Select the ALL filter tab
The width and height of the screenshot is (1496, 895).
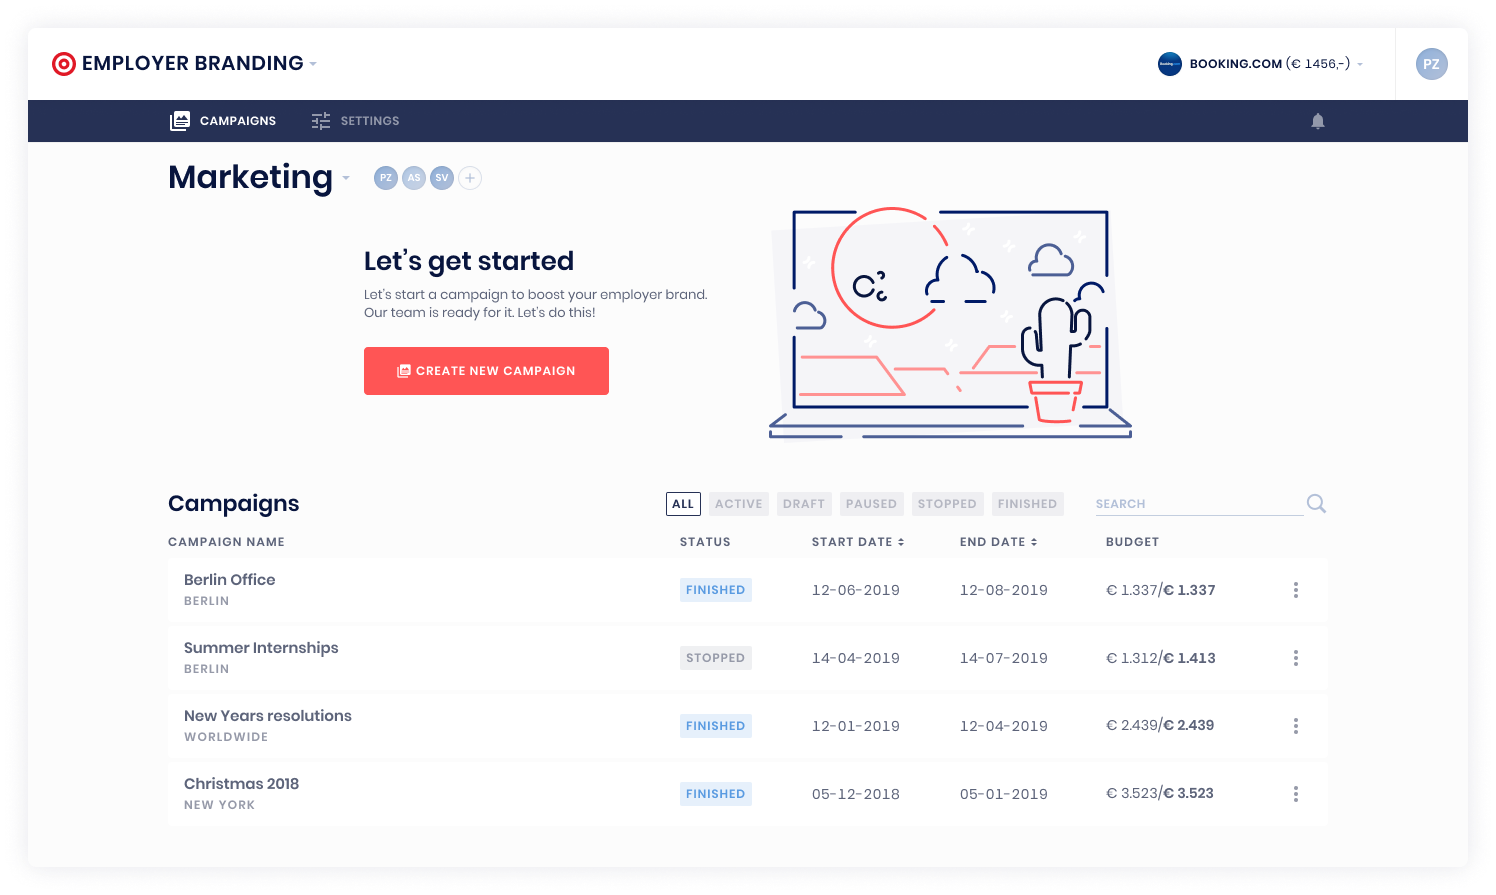[x=683, y=504]
